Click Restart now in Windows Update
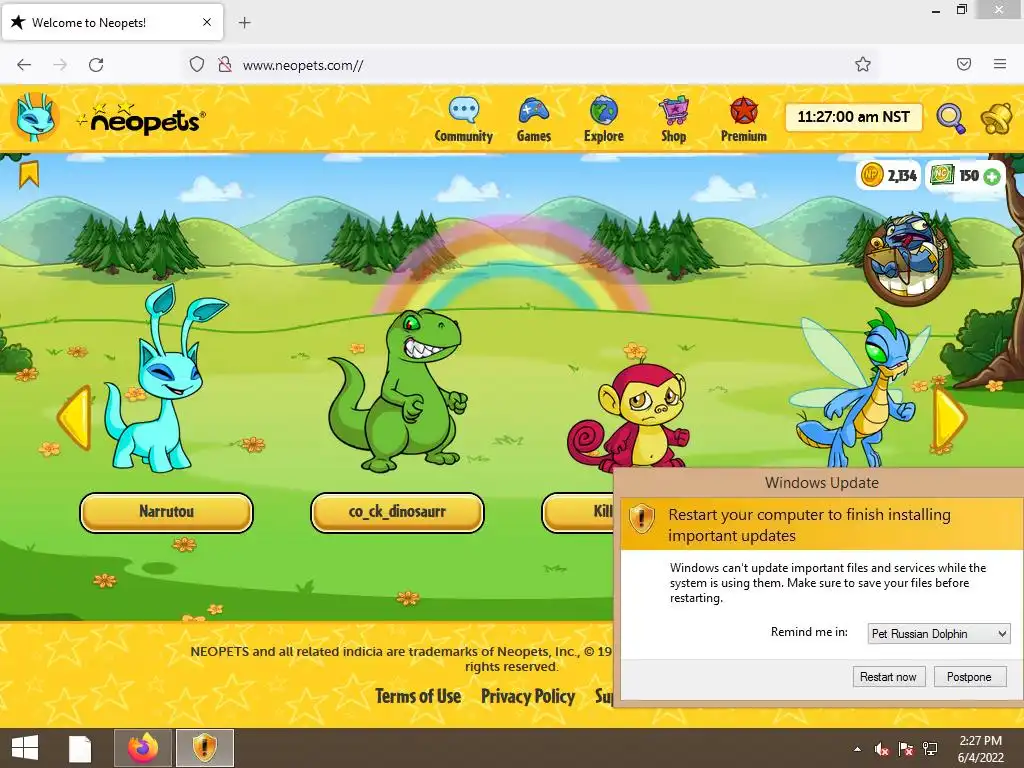 [888, 677]
